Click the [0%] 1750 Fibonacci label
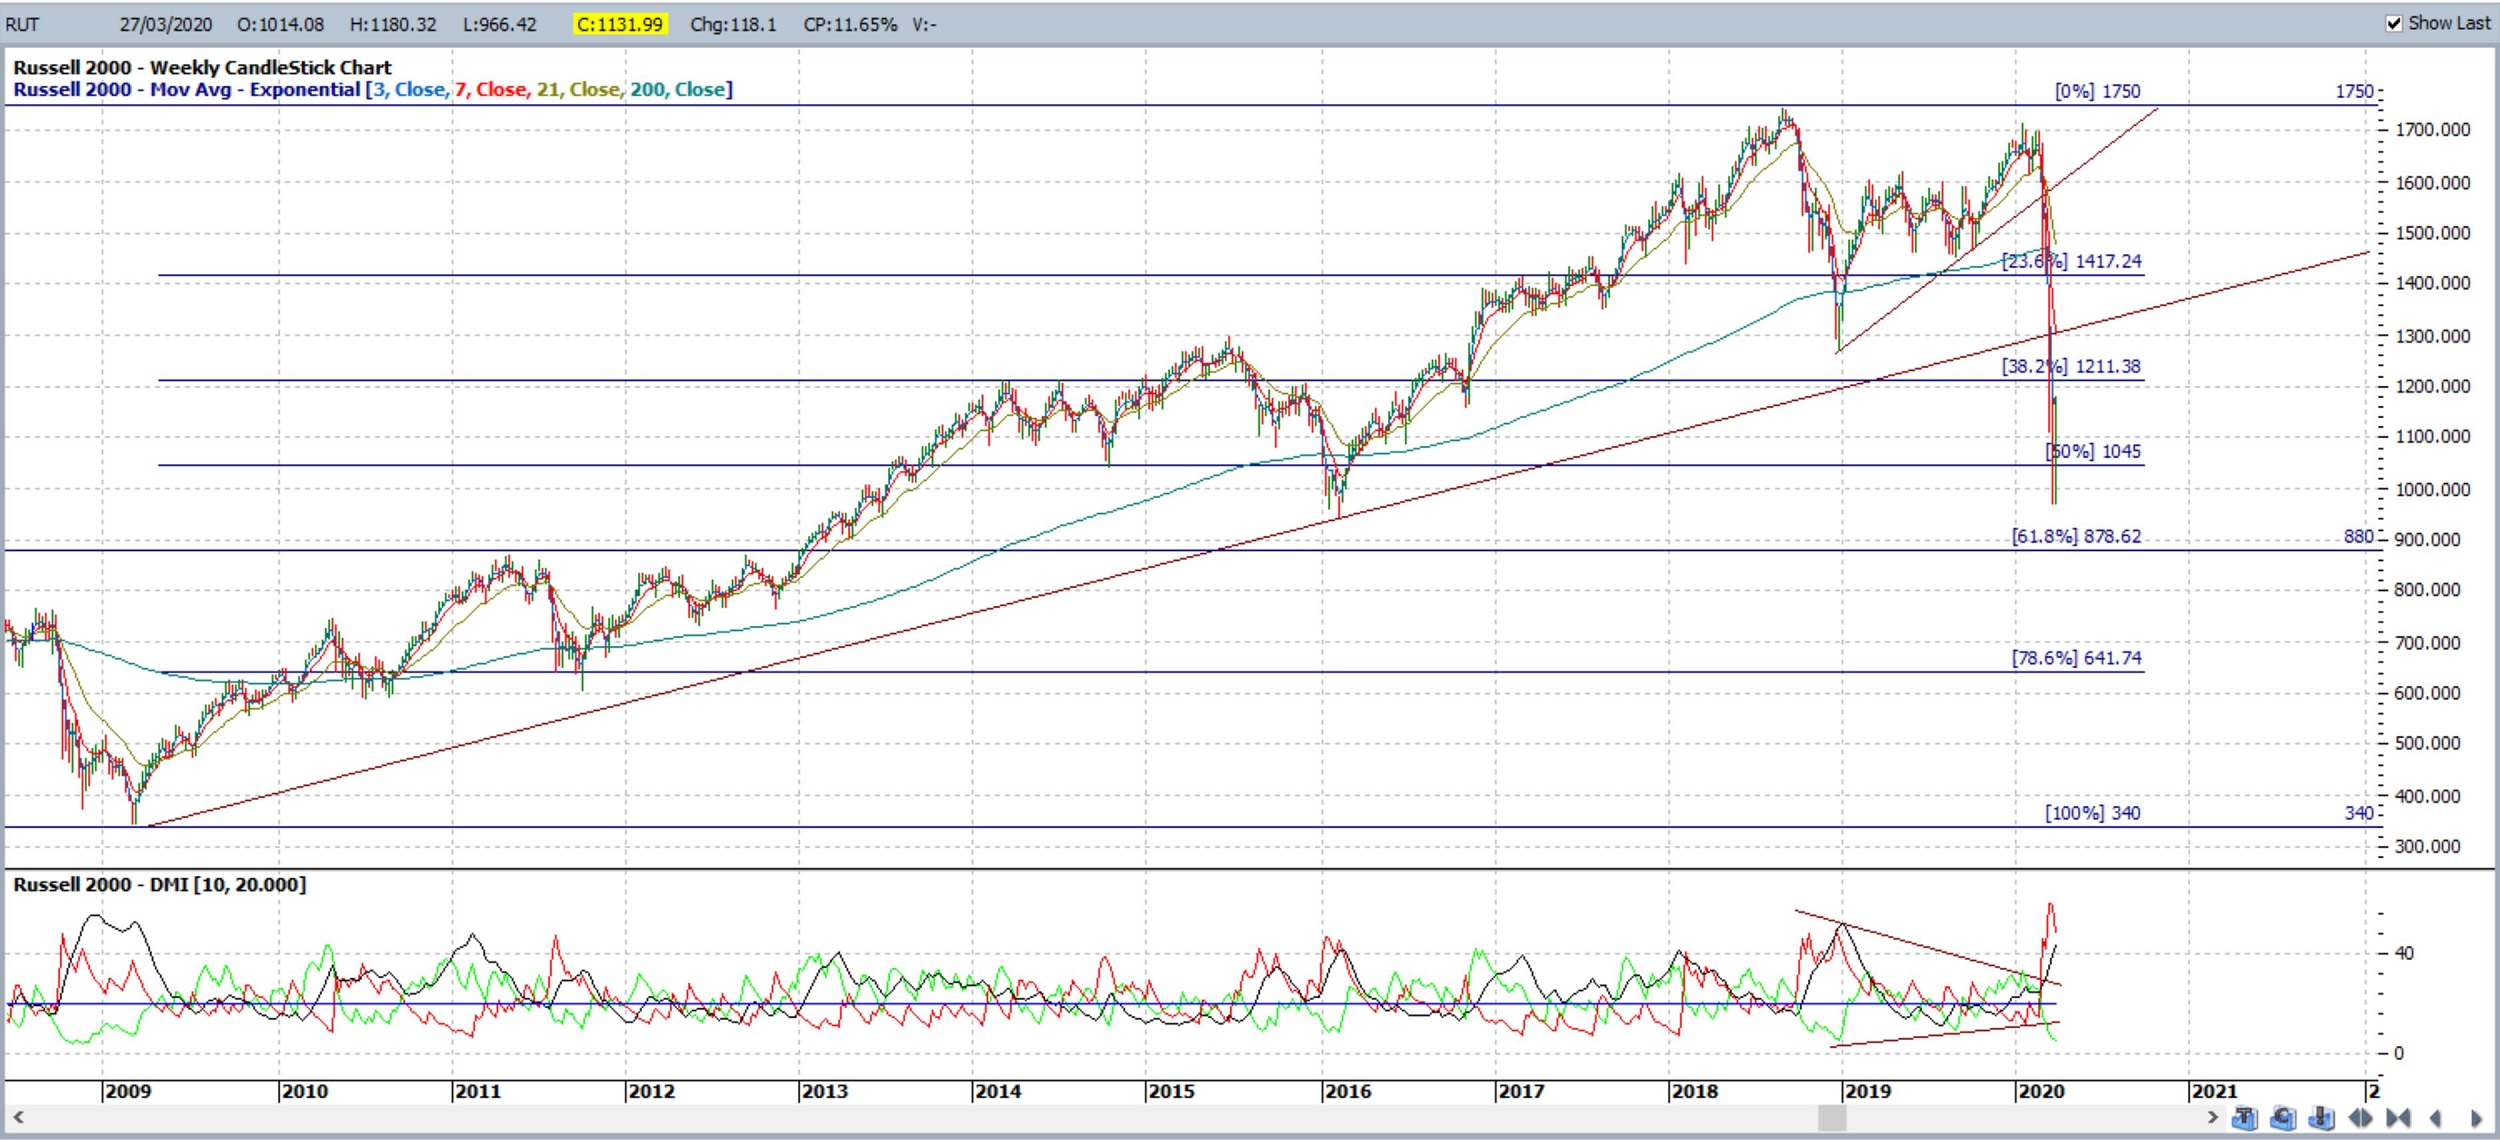This screenshot has height=1140, width=2500. pyautogui.click(x=2097, y=91)
